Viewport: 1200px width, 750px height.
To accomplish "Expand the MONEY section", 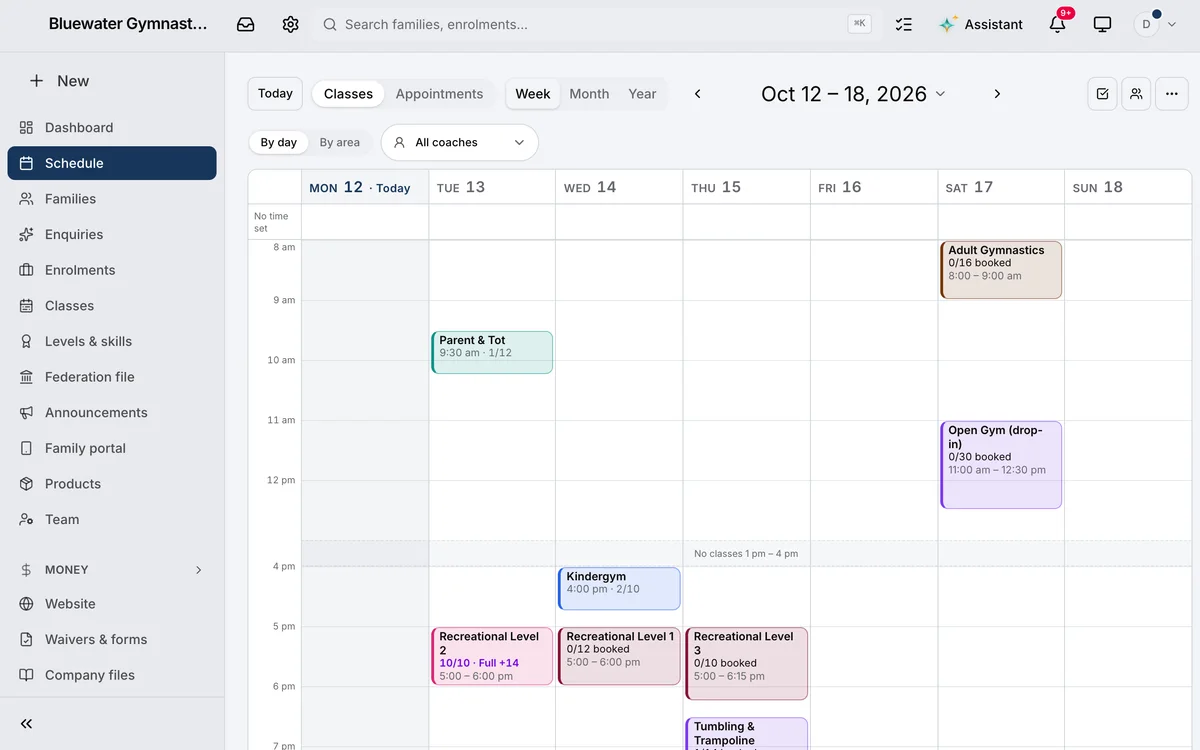I will [112, 570].
